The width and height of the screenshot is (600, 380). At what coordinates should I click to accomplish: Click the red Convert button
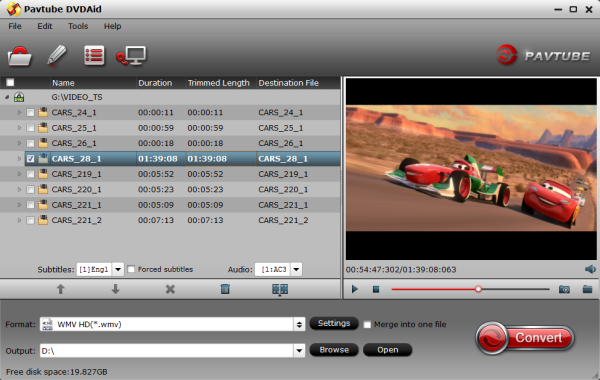pos(525,338)
